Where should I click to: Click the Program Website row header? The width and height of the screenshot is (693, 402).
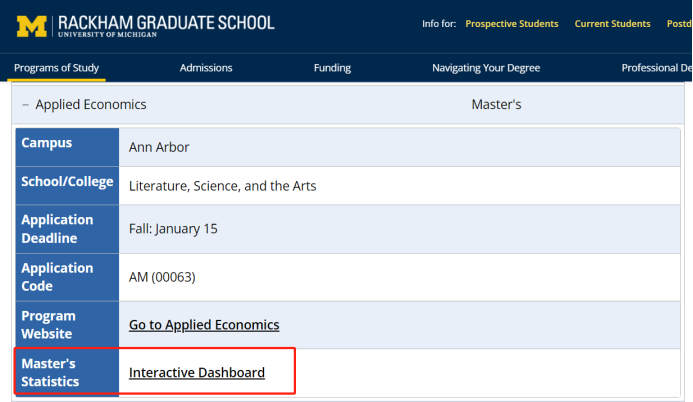tap(67, 325)
